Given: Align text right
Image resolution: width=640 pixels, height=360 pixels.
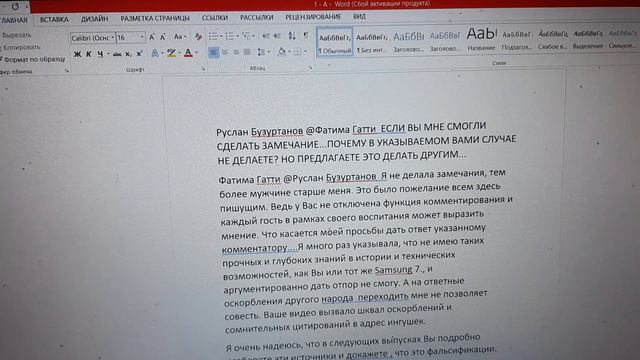Looking at the screenshot, I should point(236,52).
